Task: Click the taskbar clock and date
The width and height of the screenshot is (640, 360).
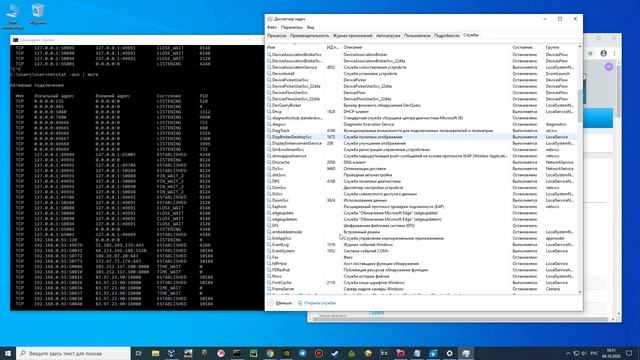Action: point(611,353)
